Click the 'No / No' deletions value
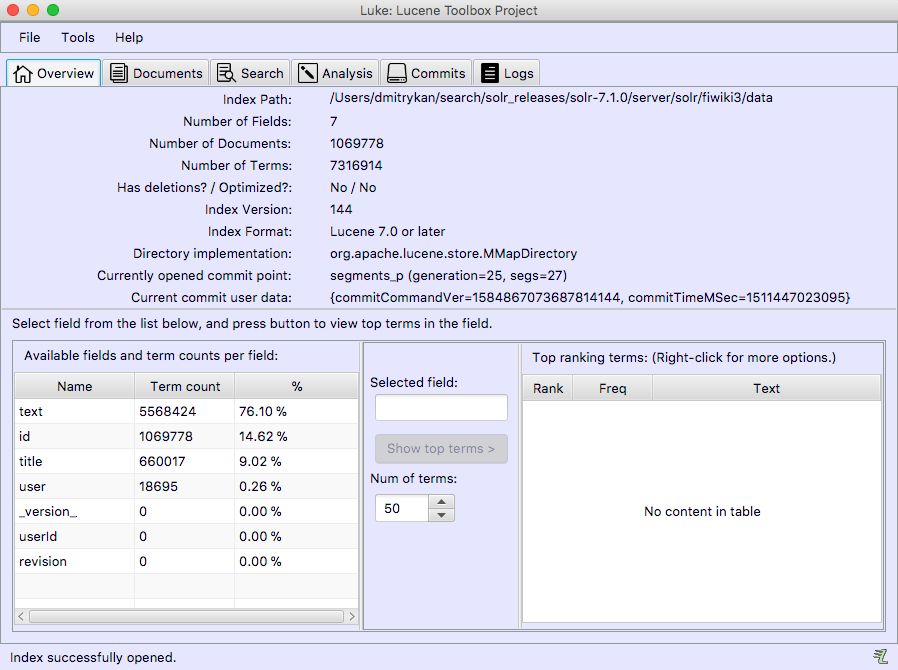This screenshot has height=670, width=898. coord(353,188)
